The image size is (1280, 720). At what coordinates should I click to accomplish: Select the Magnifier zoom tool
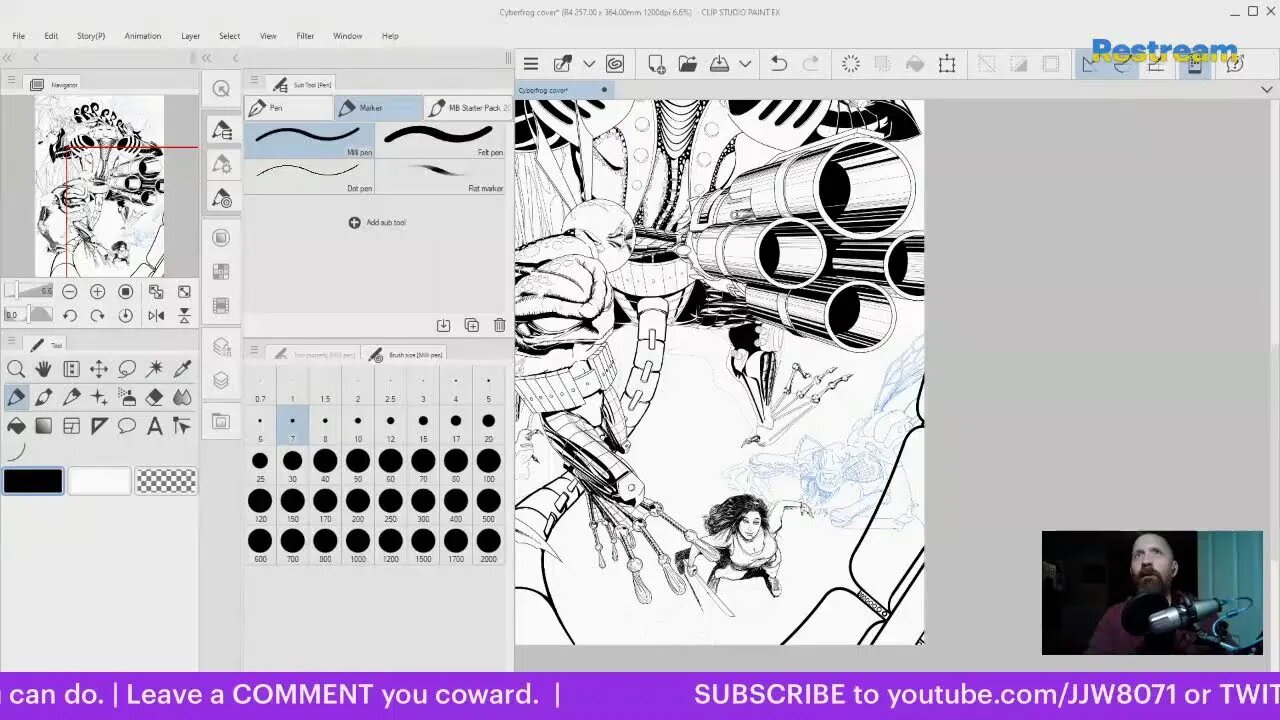click(x=16, y=369)
